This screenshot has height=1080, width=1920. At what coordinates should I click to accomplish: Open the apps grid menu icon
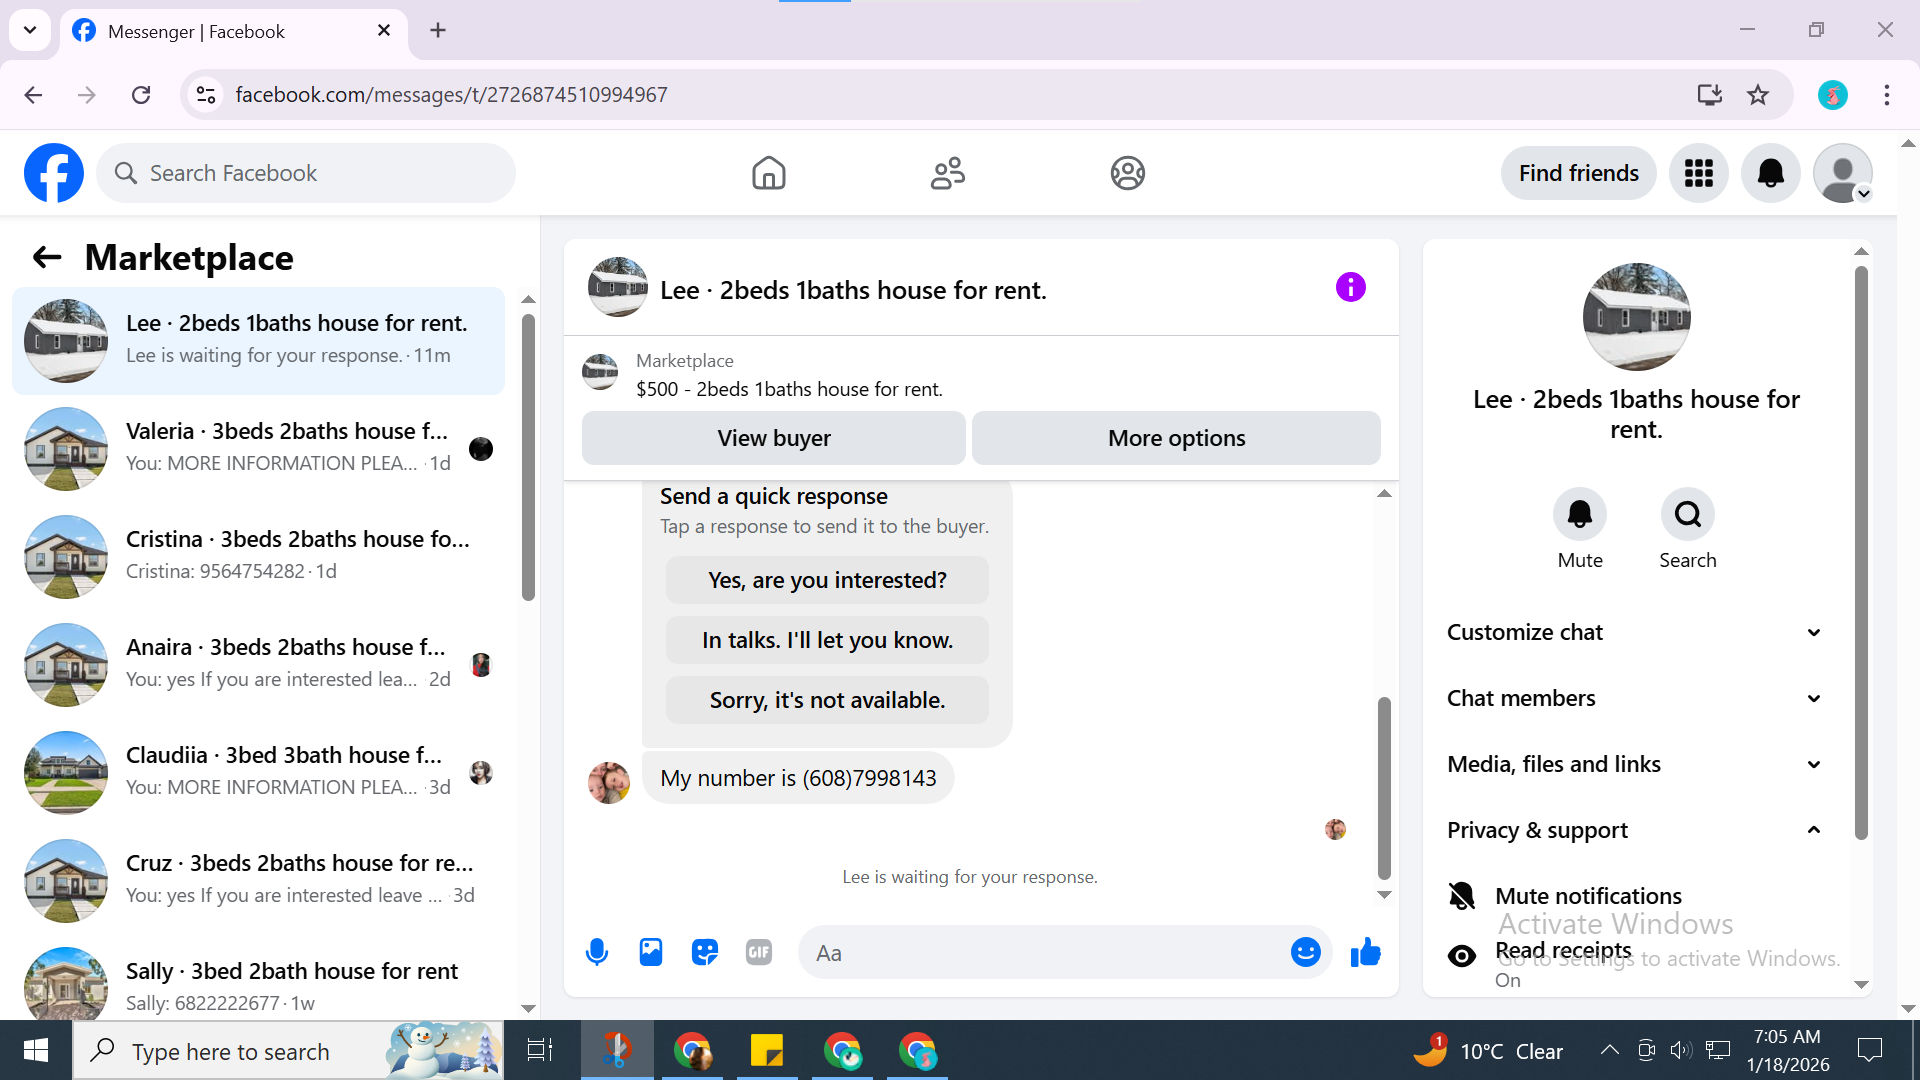click(1698, 173)
